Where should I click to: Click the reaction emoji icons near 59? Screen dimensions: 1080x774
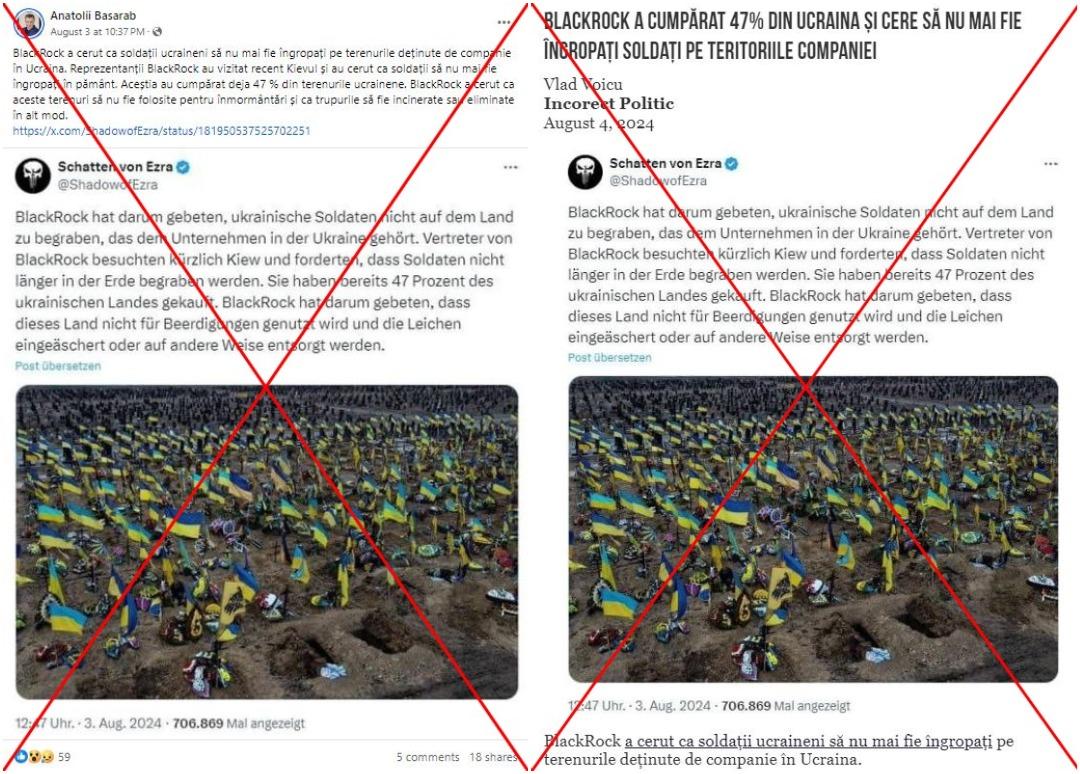tap(35, 757)
